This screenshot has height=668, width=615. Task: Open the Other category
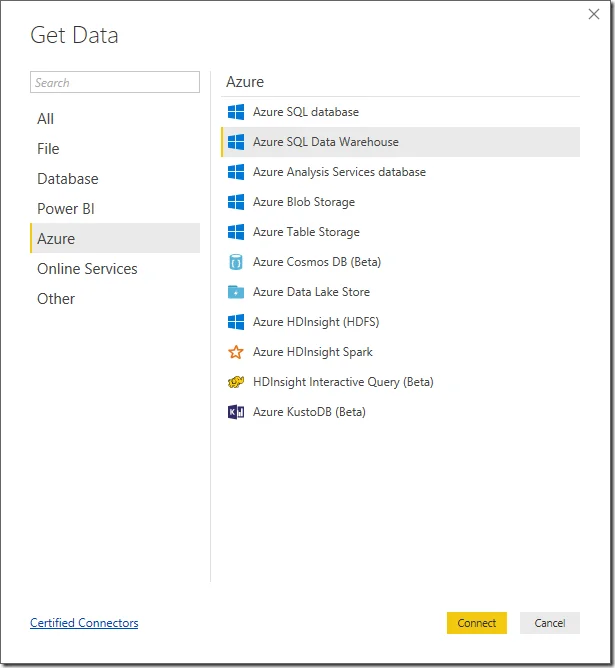[x=56, y=299]
